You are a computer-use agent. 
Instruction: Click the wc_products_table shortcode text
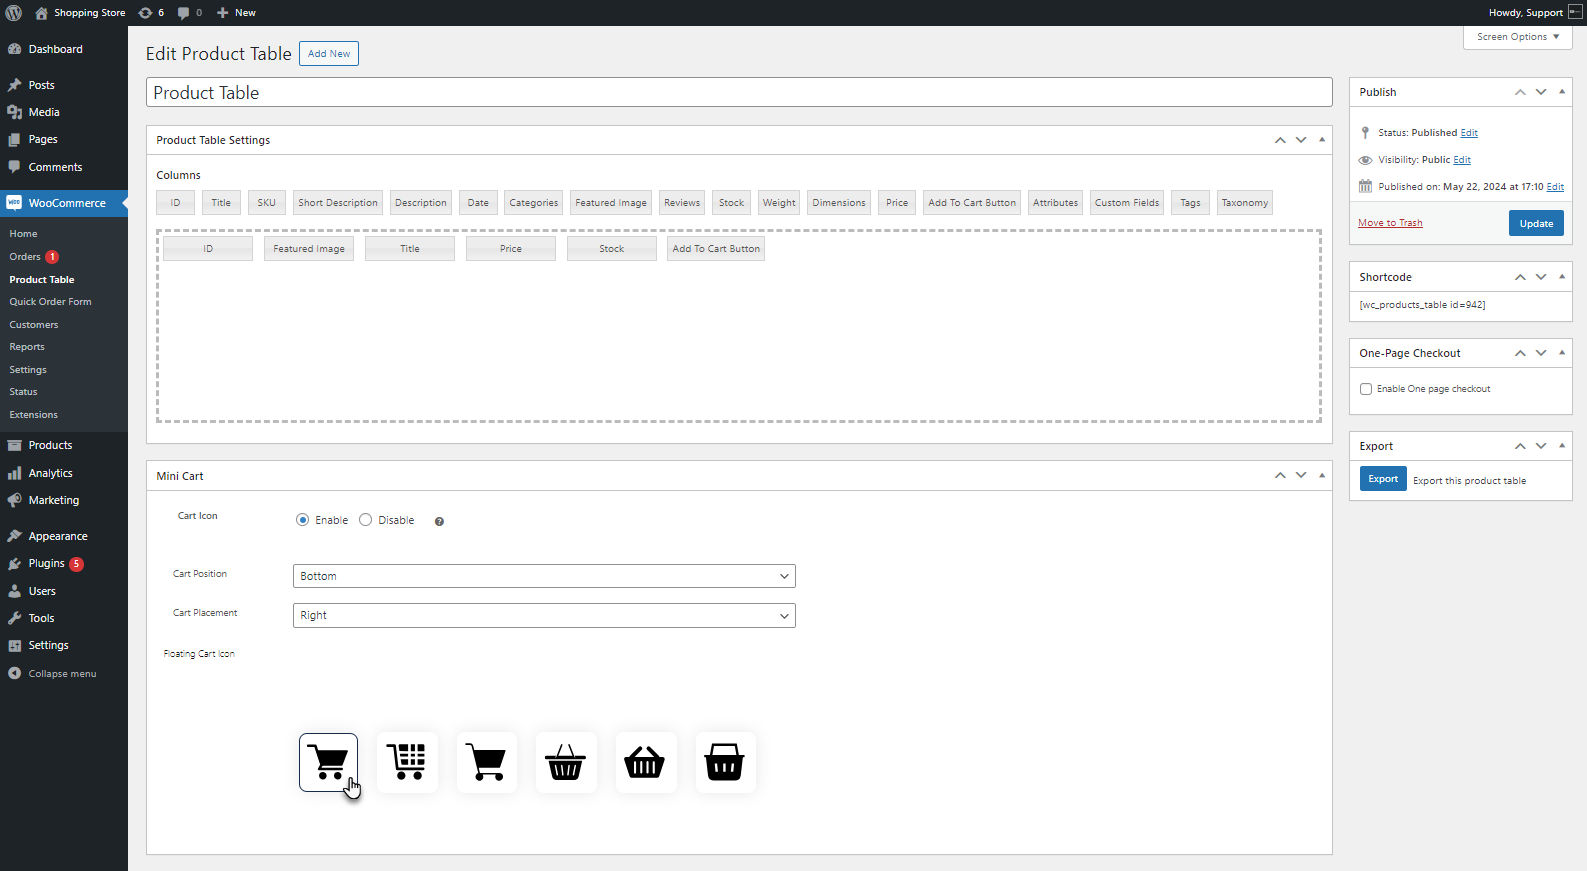(1422, 305)
